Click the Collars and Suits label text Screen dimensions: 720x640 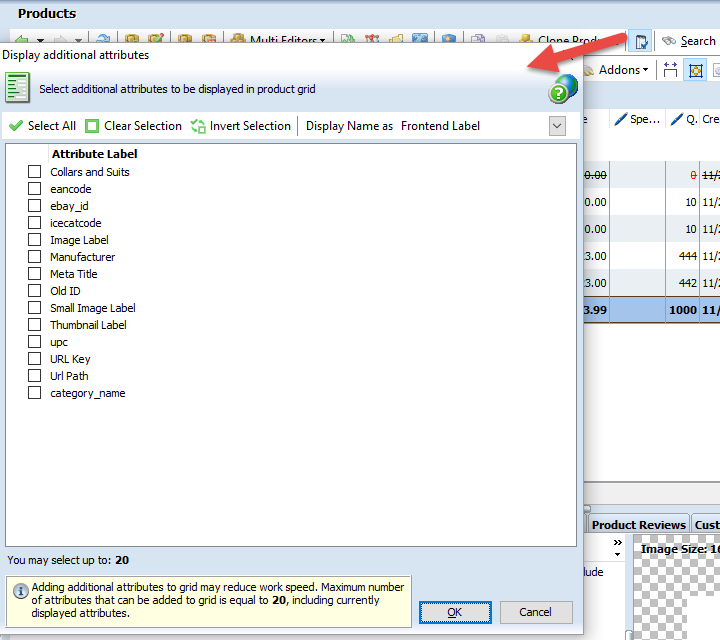pyautogui.click(x=90, y=172)
